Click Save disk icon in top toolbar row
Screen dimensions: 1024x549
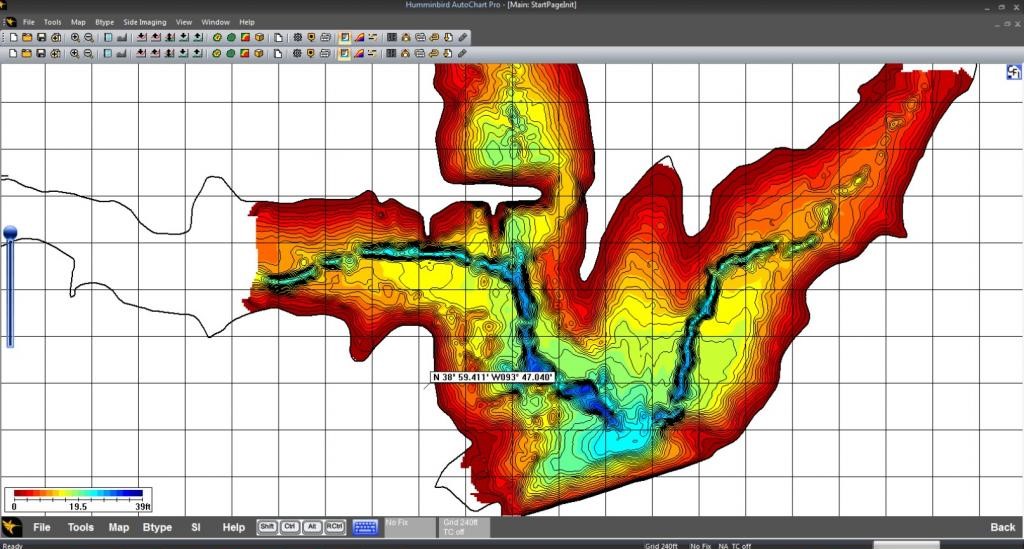[41, 37]
